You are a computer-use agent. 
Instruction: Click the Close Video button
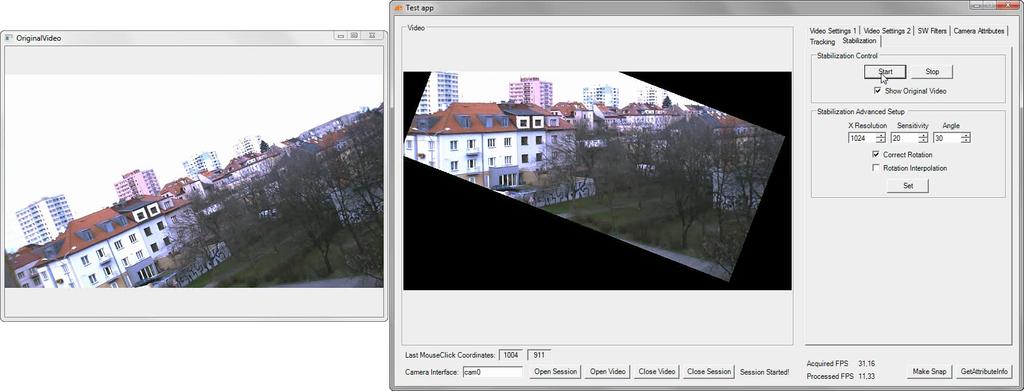[656, 371]
